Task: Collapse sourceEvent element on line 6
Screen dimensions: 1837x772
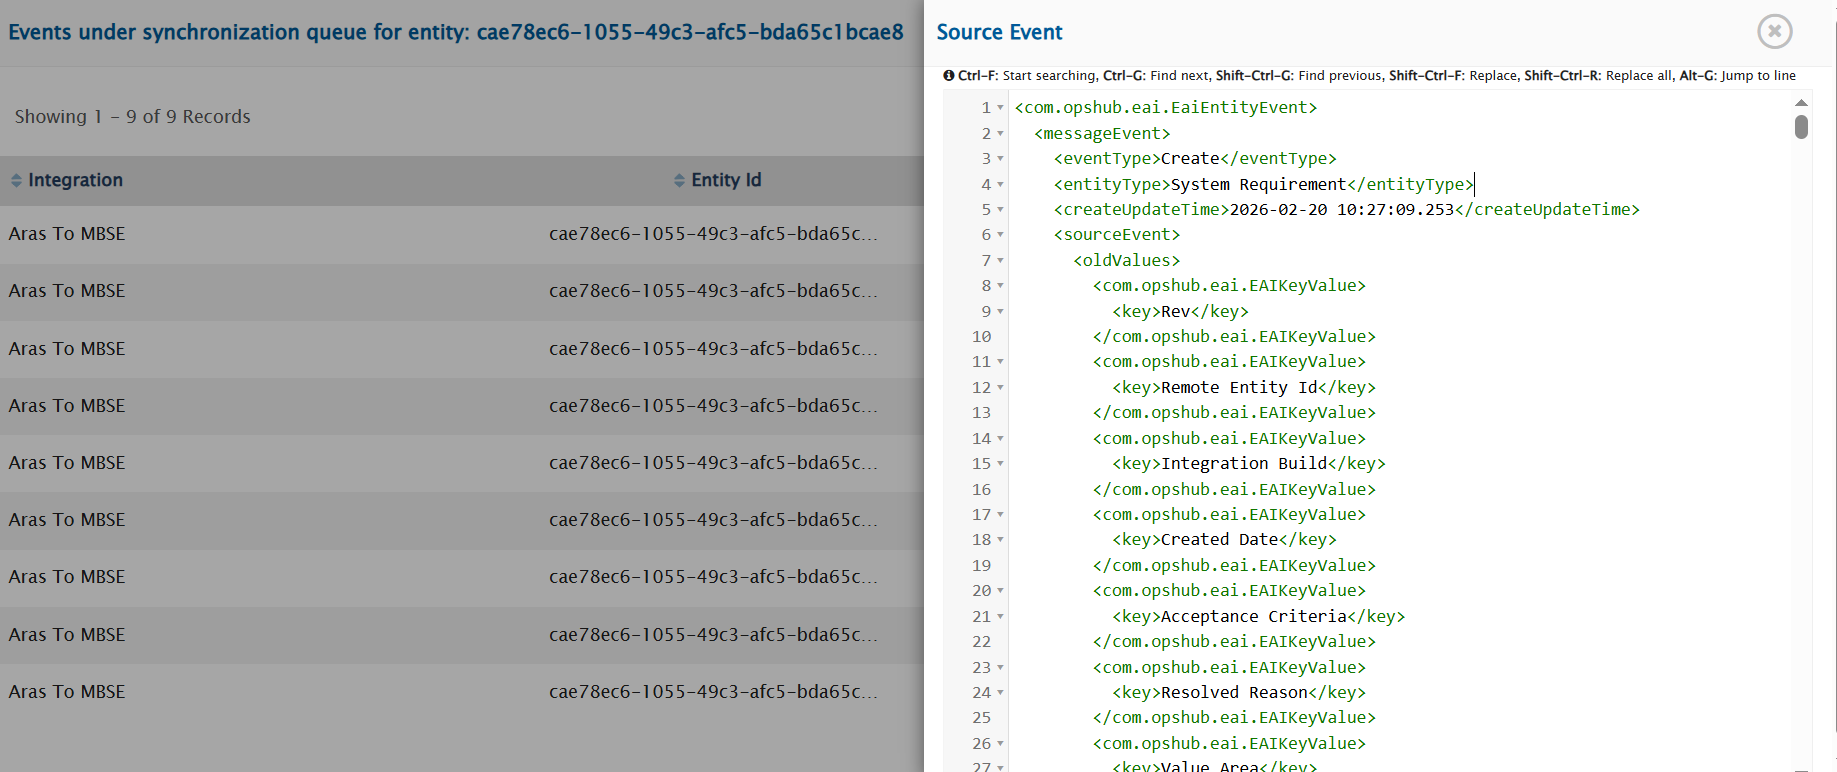Action: [x=1000, y=235]
